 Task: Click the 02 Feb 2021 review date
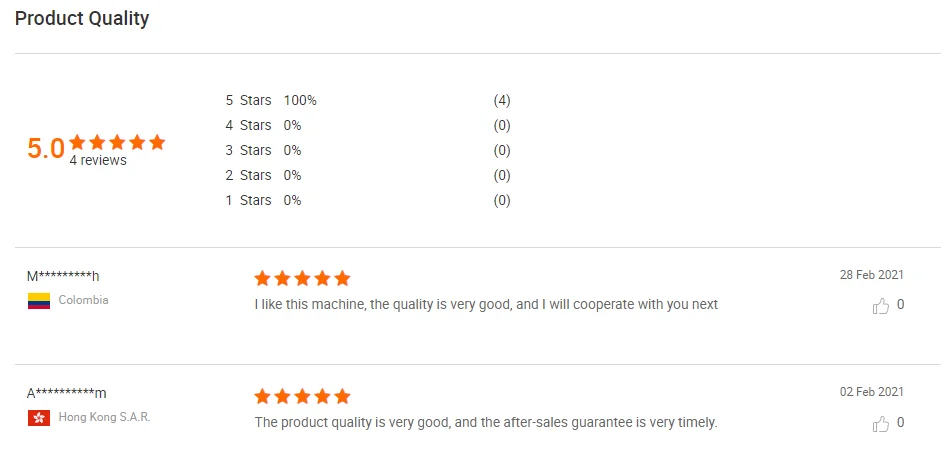871,392
